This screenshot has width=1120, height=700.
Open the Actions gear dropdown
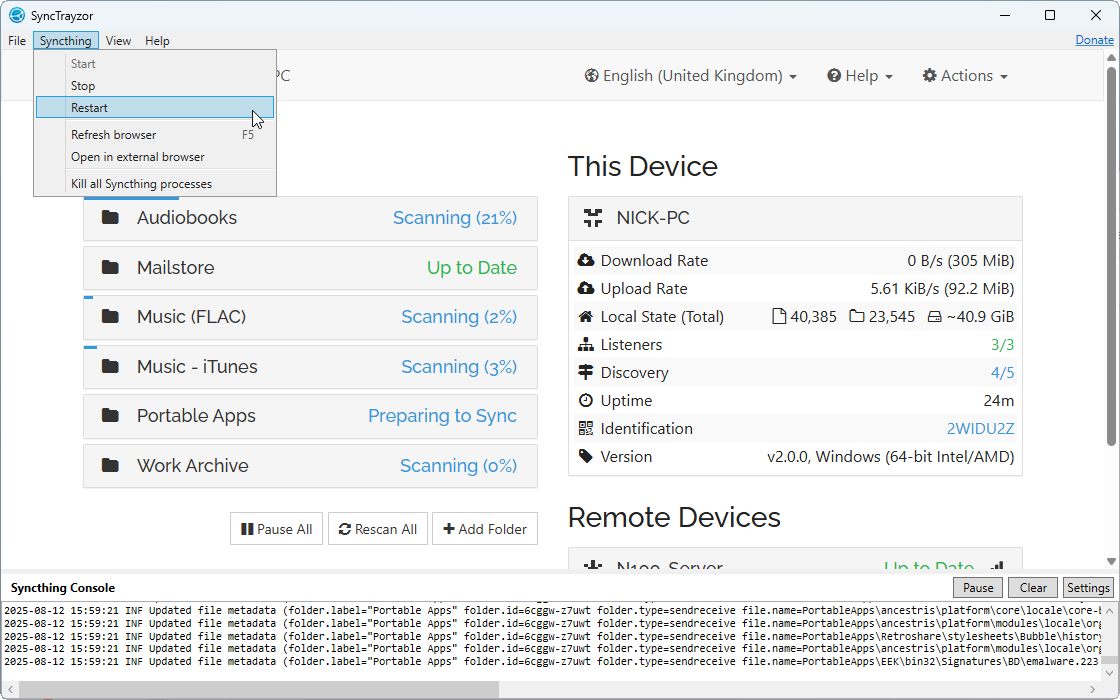(x=964, y=76)
